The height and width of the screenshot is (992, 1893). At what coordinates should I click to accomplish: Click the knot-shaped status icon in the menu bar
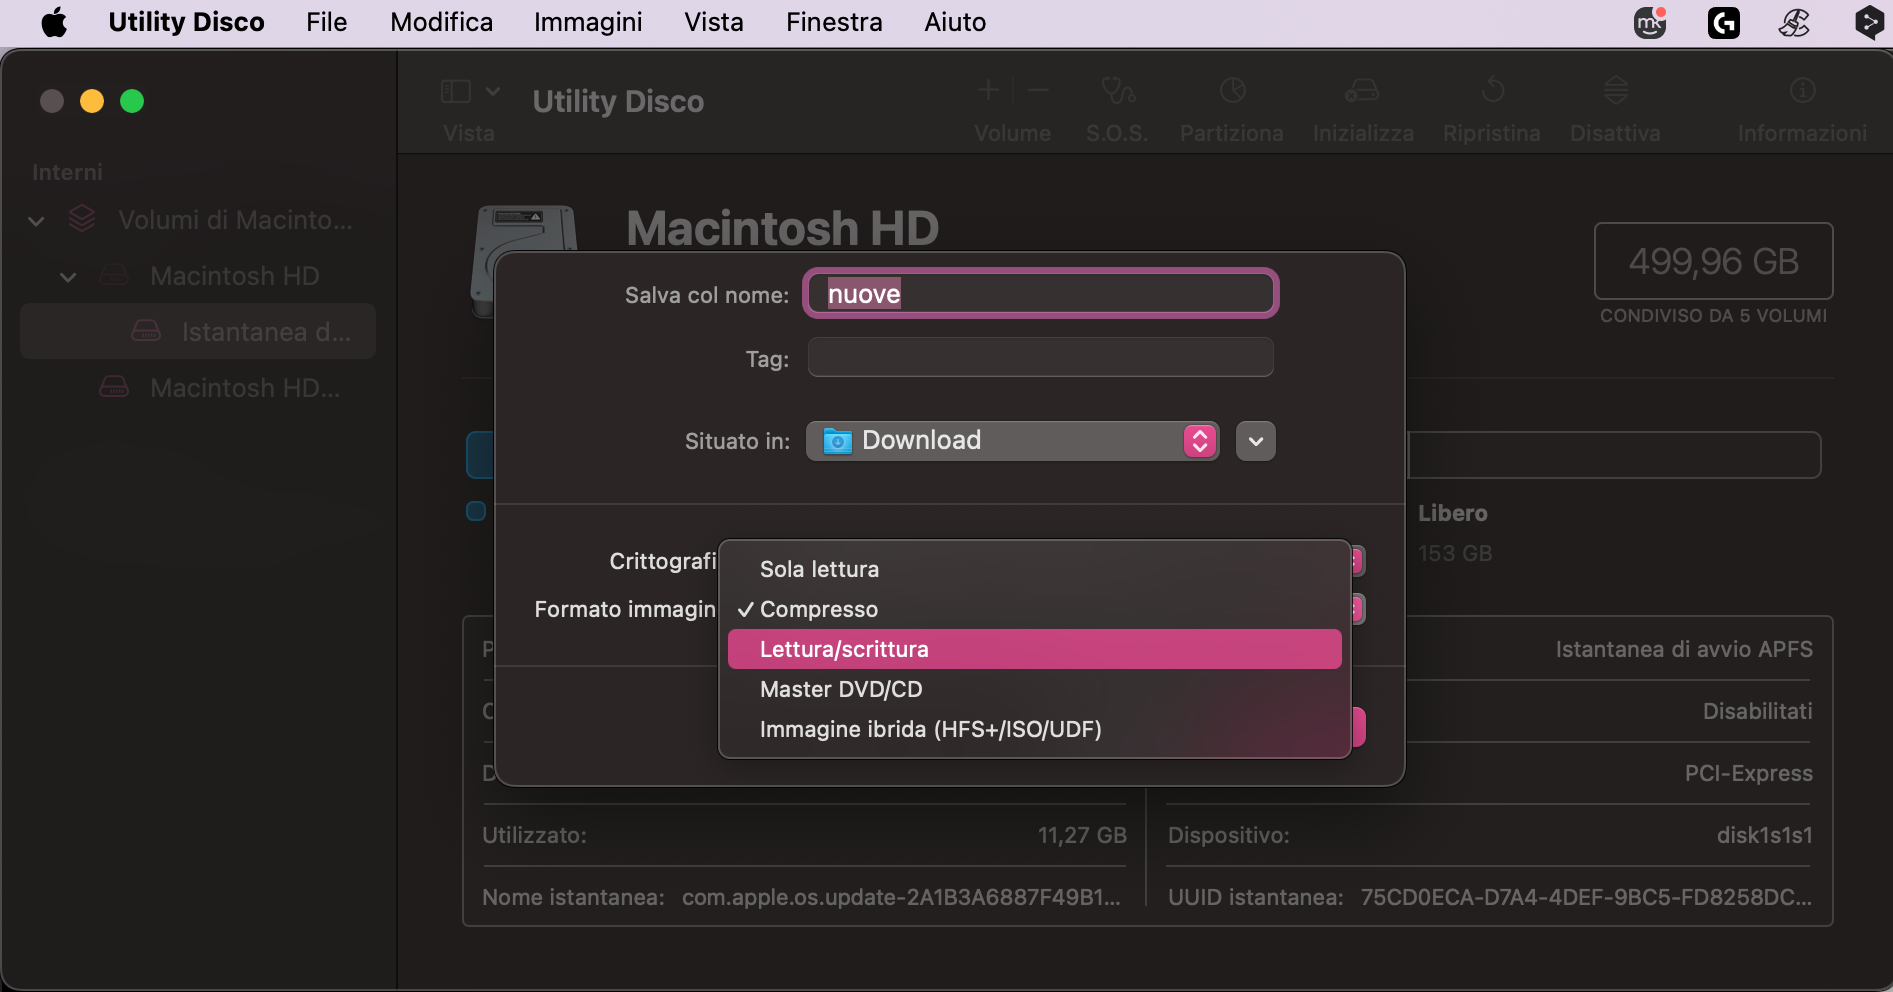pyautogui.click(x=1795, y=22)
